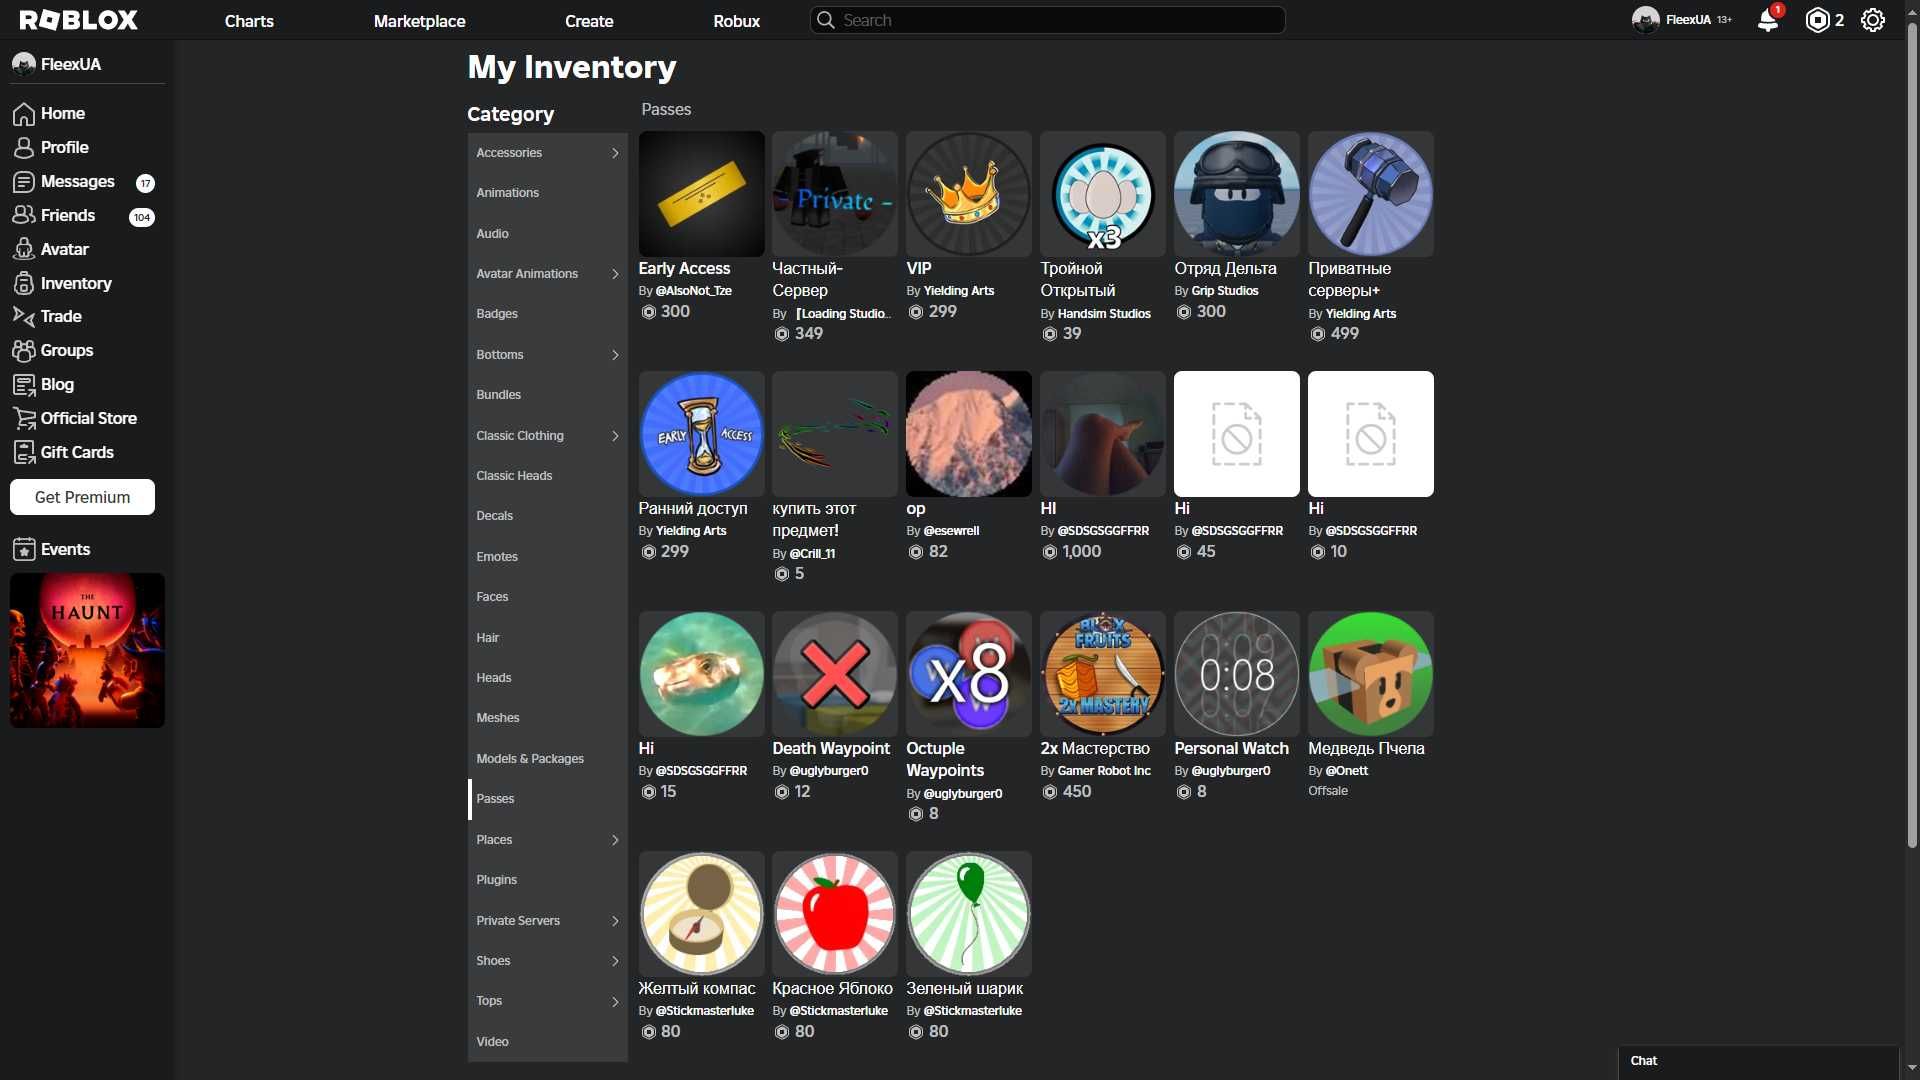
Task: Open creator link Gamer Robot Inc
Action: point(1104,771)
